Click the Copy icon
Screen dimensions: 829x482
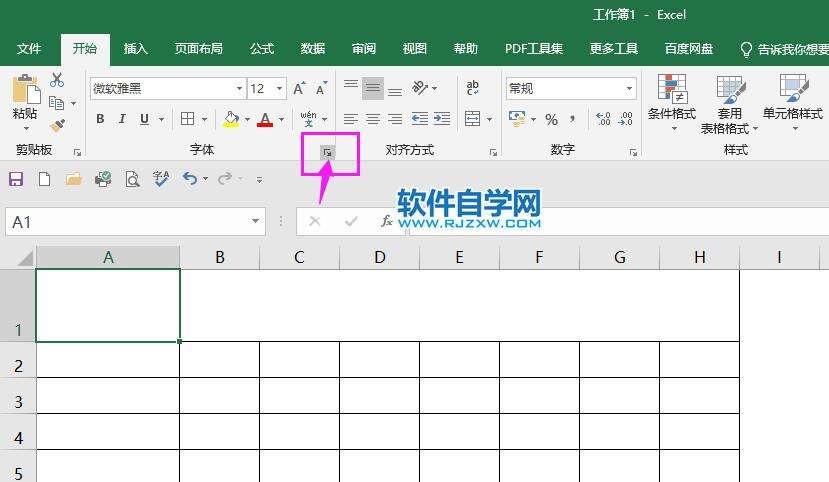pyautogui.click(x=57, y=103)
